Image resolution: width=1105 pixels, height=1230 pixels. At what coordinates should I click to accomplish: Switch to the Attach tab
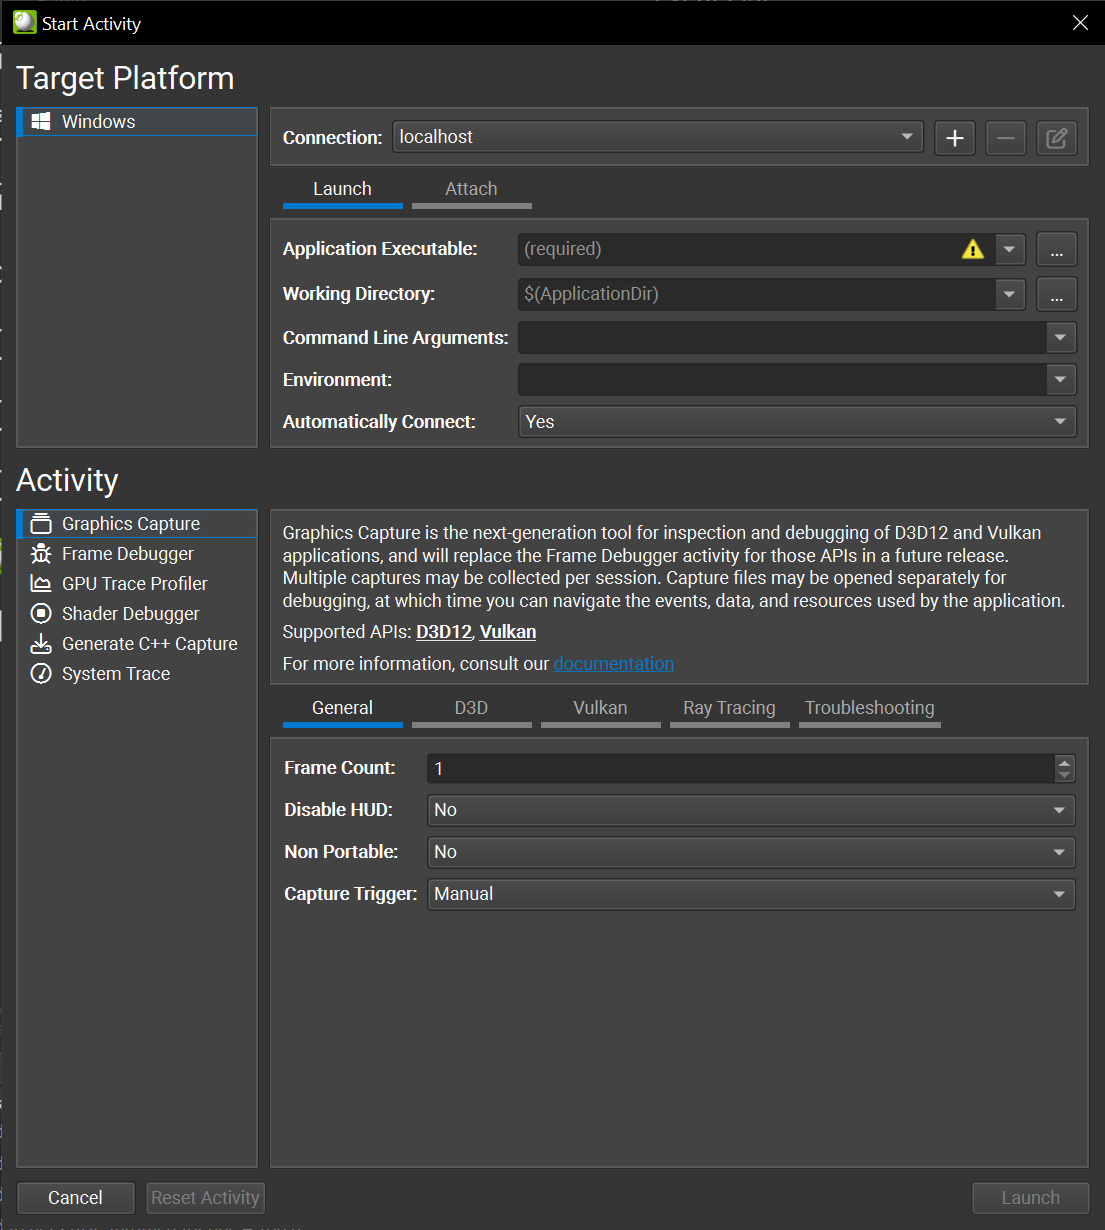click(471, 189)
